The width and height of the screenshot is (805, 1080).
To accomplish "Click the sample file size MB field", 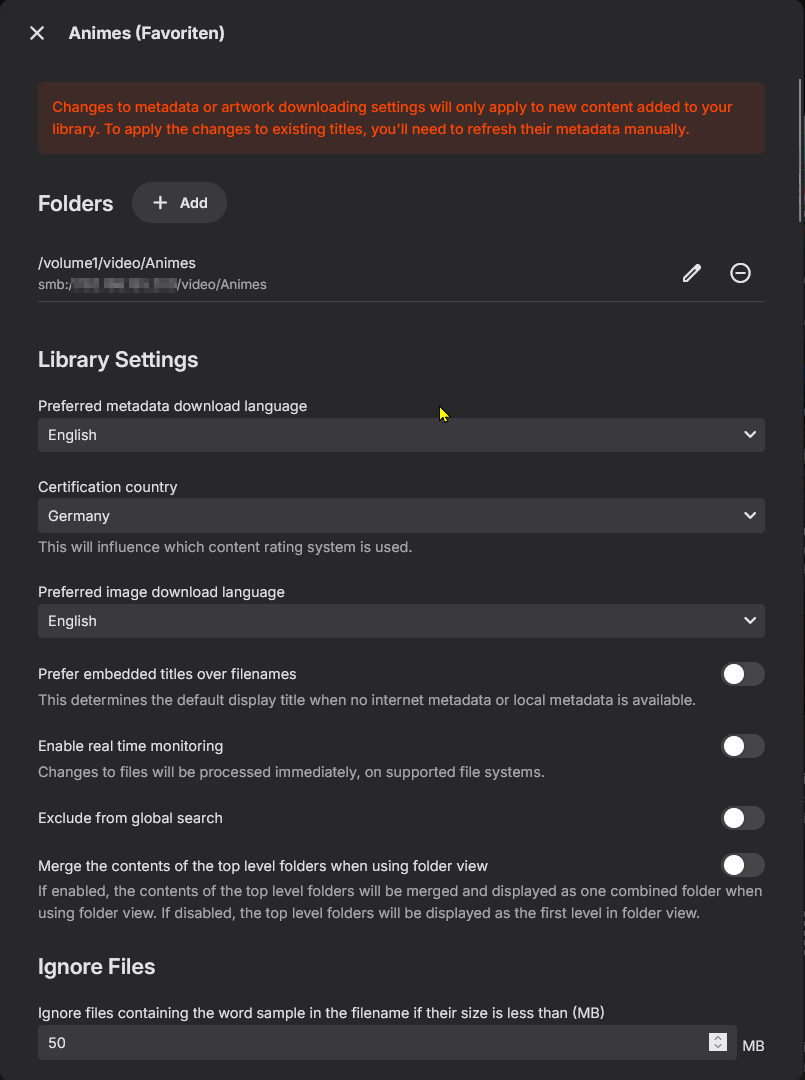I will click(370, 1043).
